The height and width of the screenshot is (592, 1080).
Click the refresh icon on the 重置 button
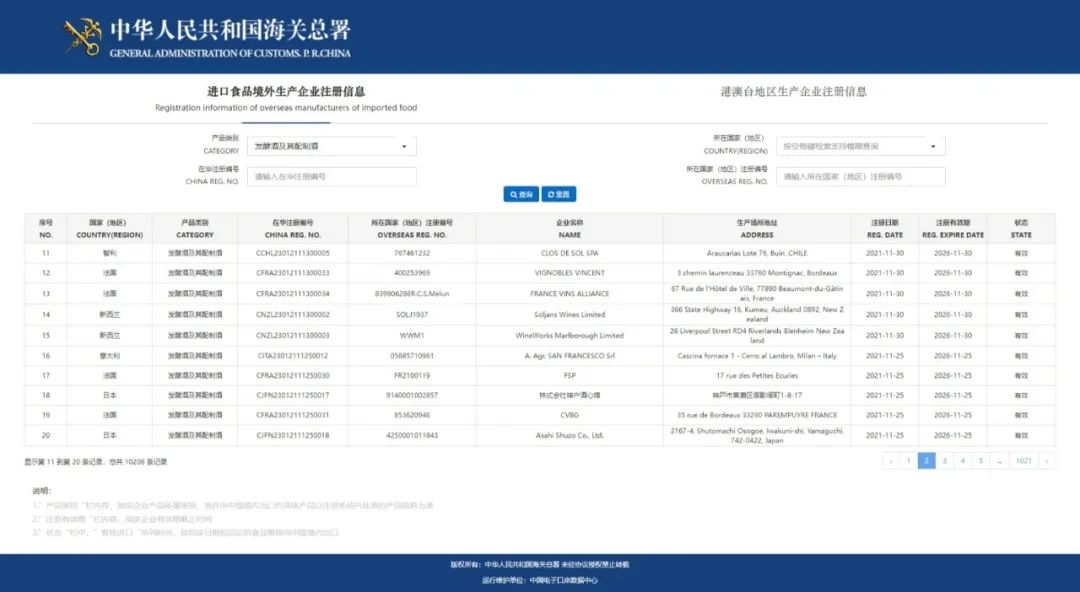550,194
